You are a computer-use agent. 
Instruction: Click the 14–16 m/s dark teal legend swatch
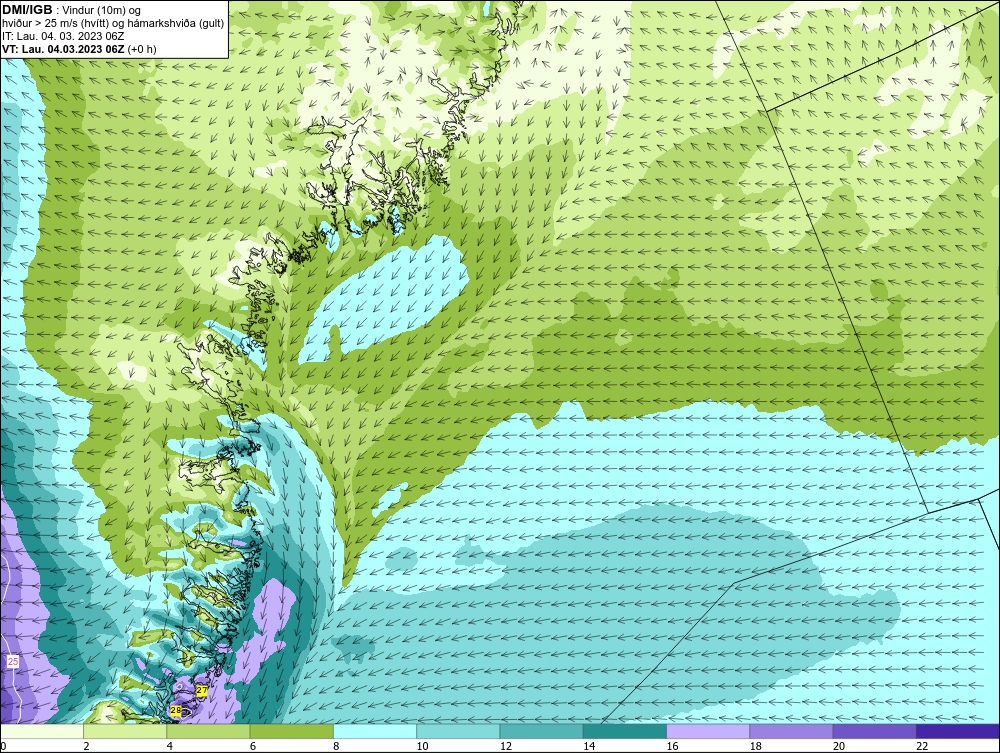[624, 731]
